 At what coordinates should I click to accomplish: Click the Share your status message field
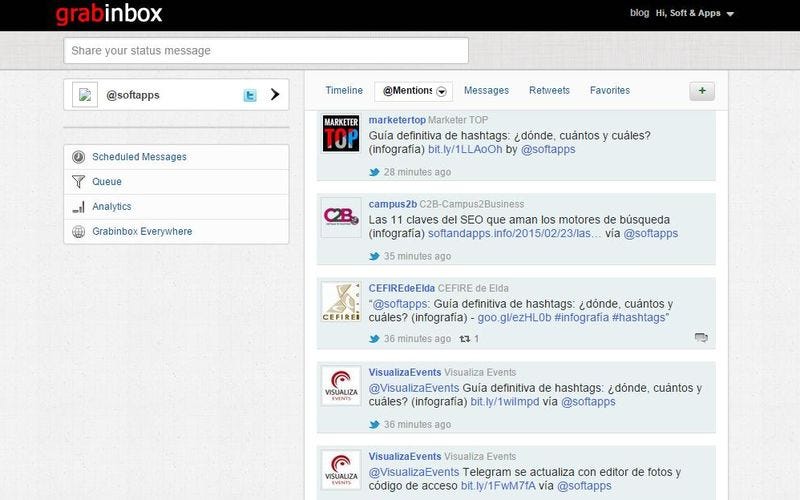266,51
